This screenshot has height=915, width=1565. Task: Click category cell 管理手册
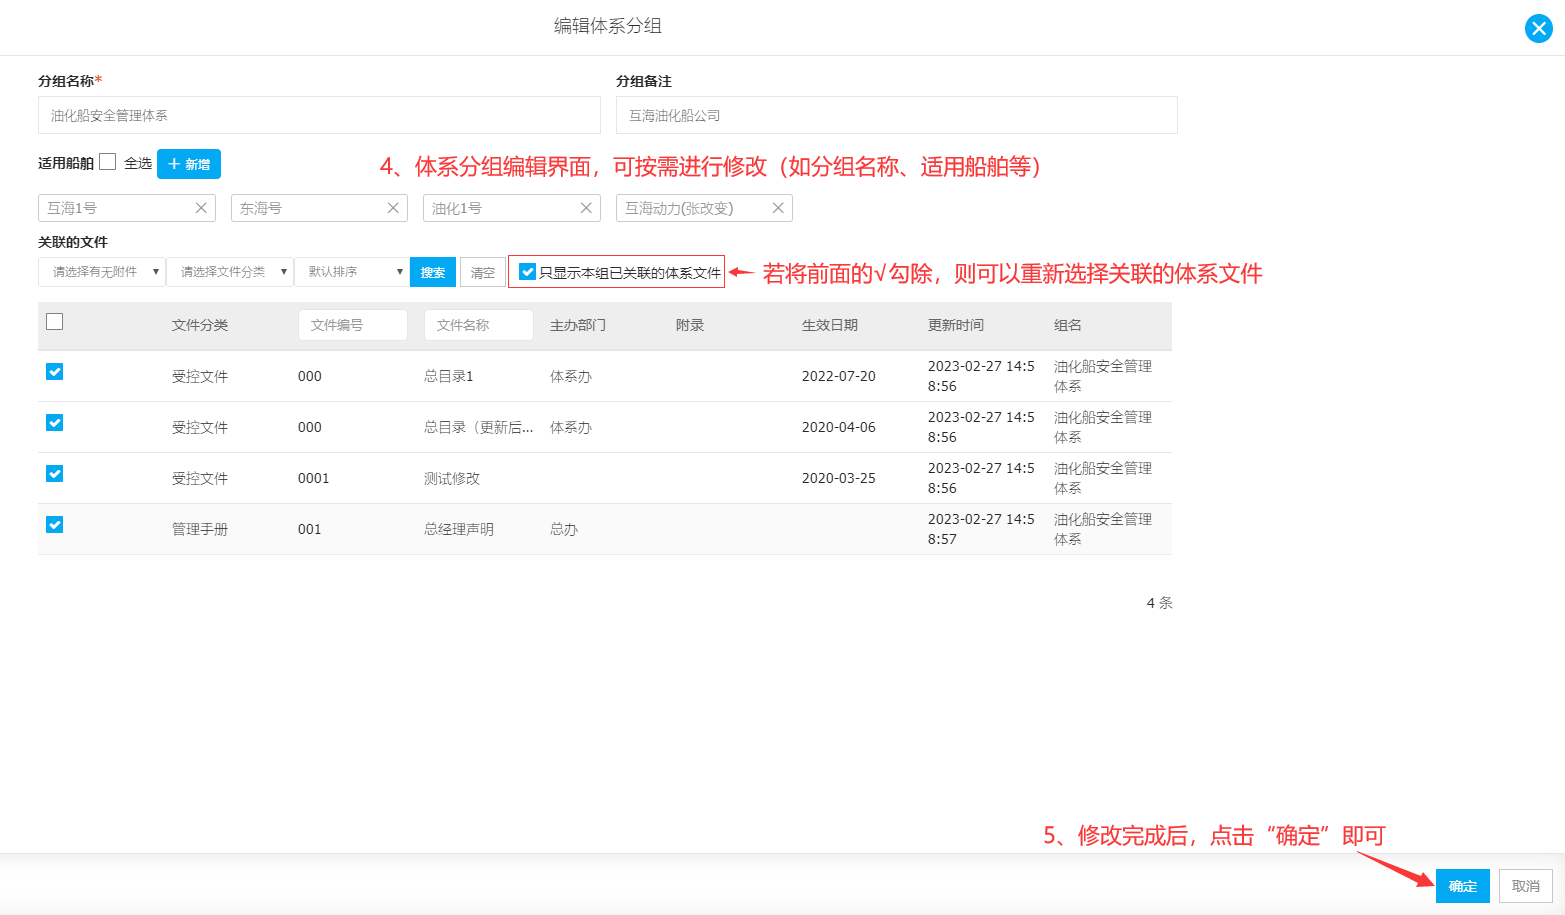[x=200, y=529]
